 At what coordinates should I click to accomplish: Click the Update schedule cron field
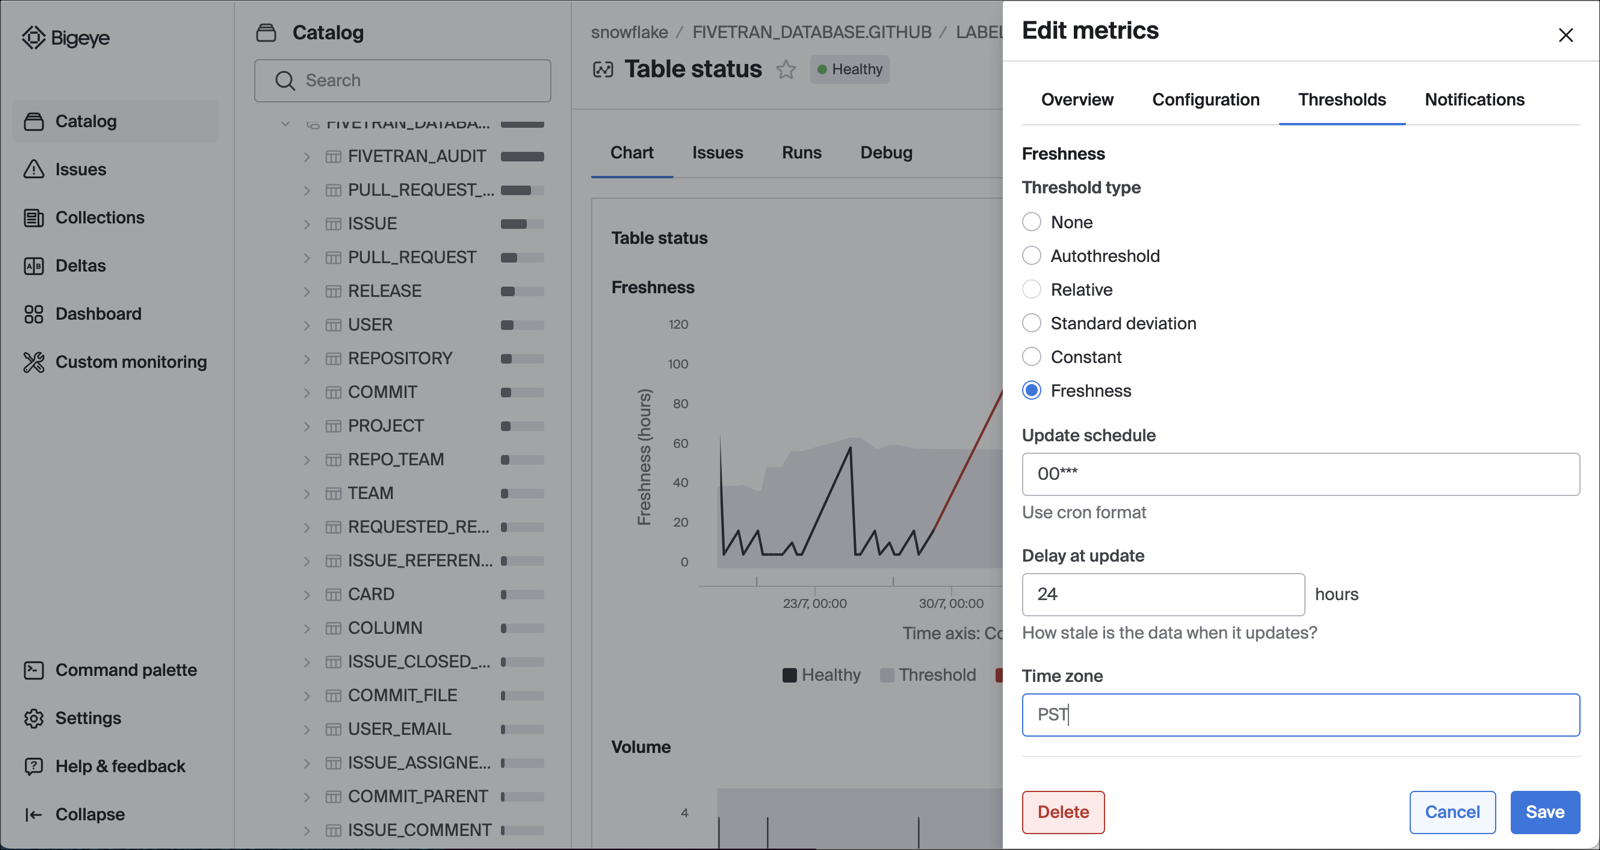(x=1300, y=474)
